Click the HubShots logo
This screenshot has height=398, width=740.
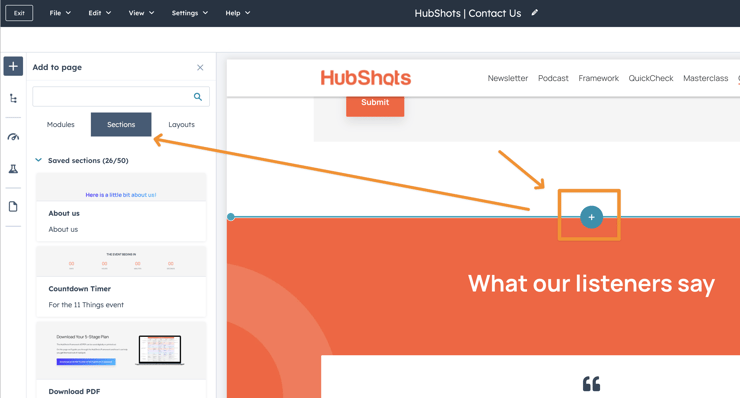click(366, 78)
